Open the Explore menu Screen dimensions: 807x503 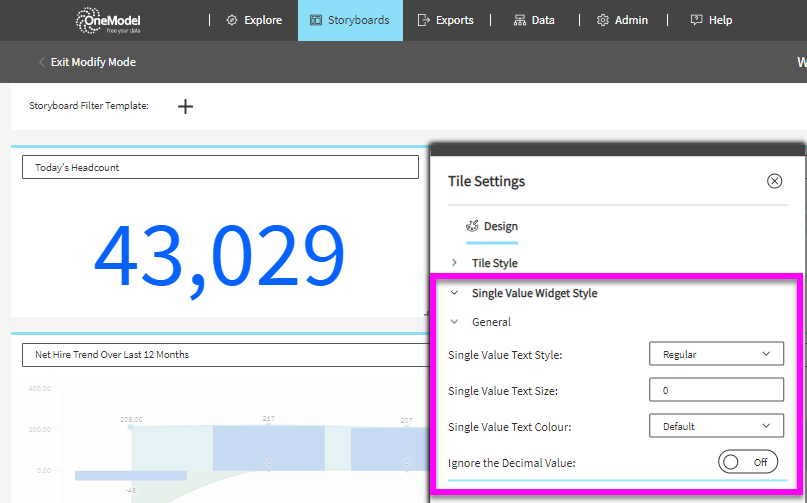(x=254, y=20)
